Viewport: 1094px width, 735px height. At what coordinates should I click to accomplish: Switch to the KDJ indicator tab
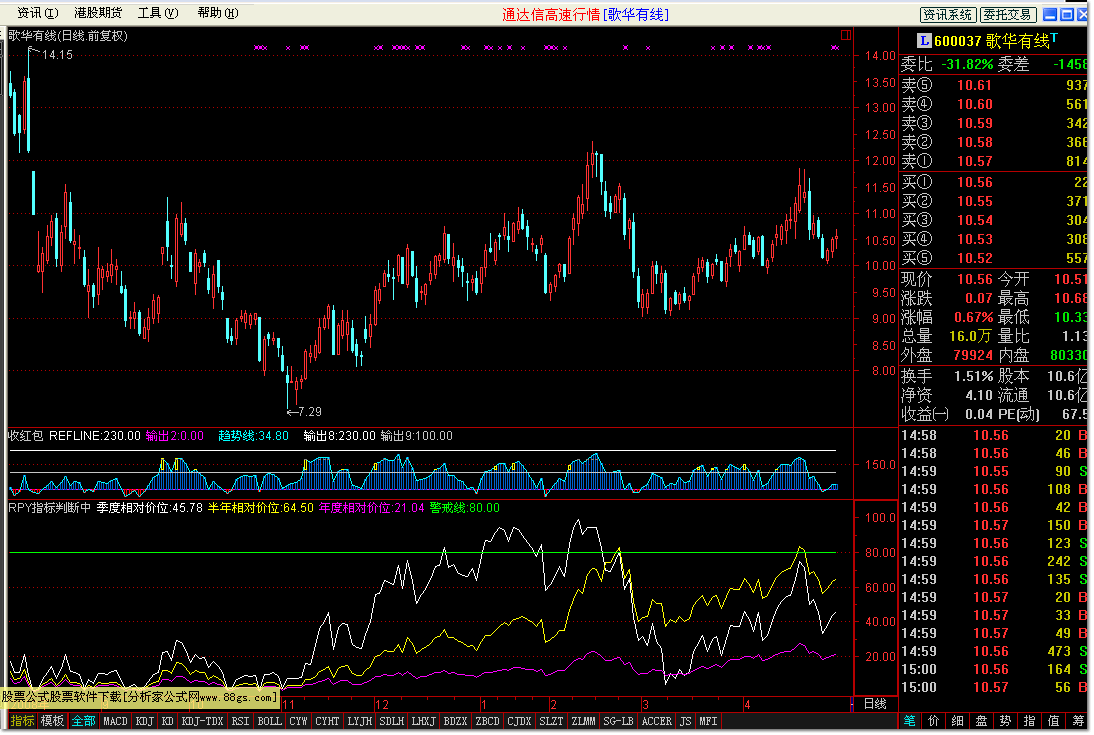[x=144, y=721]
